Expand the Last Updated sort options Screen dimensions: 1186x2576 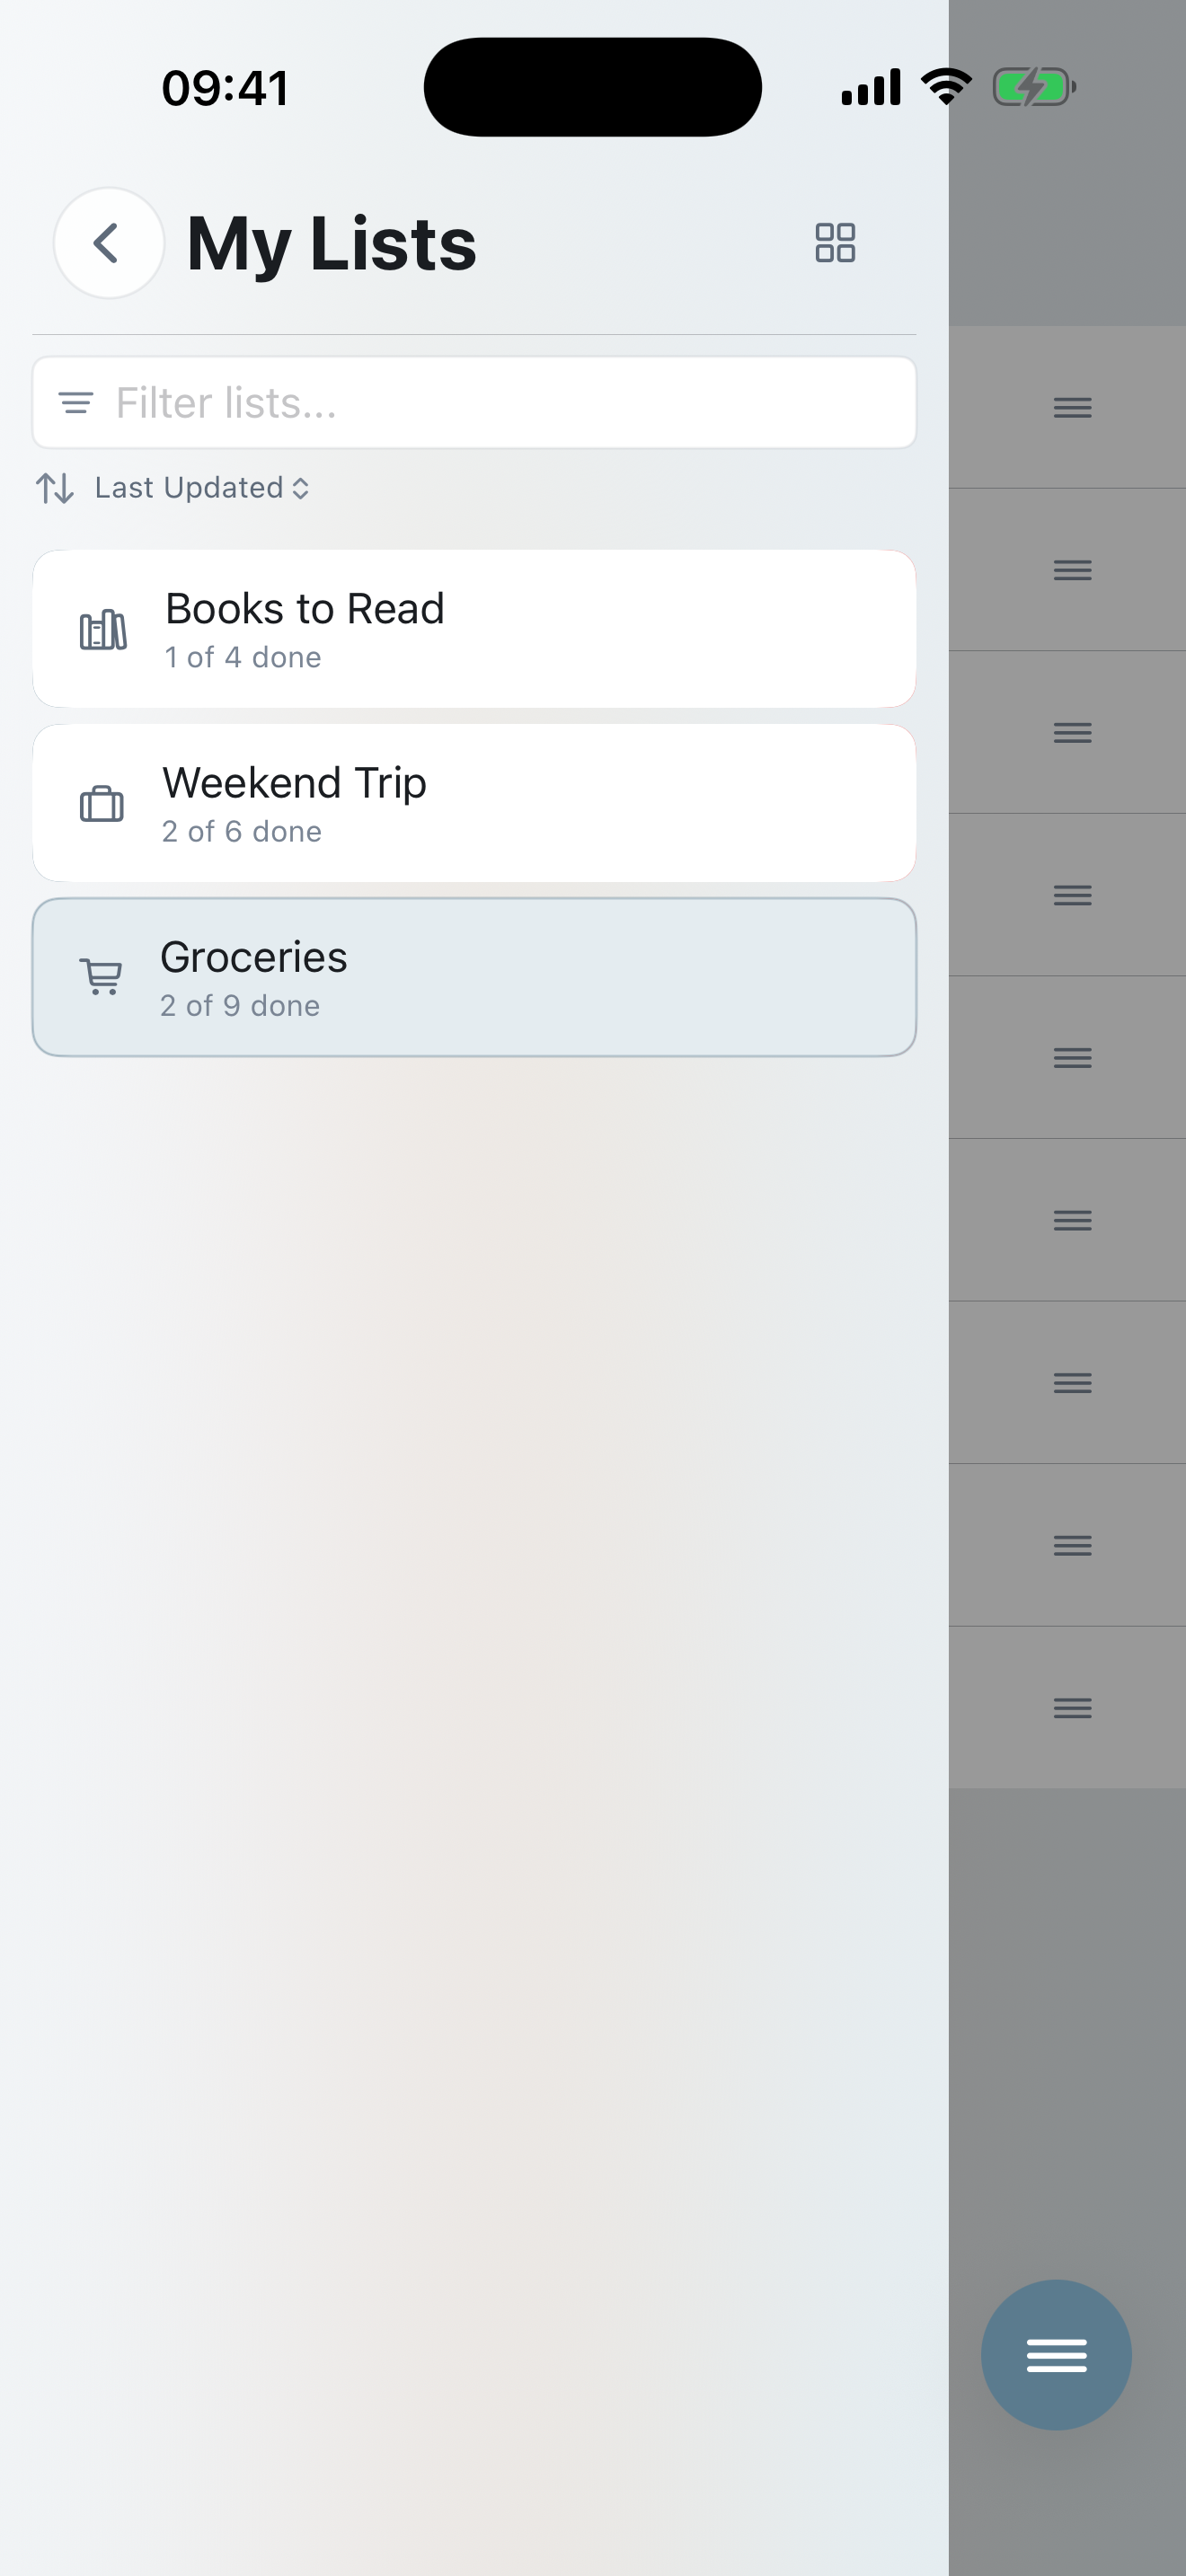pos(300,488)
